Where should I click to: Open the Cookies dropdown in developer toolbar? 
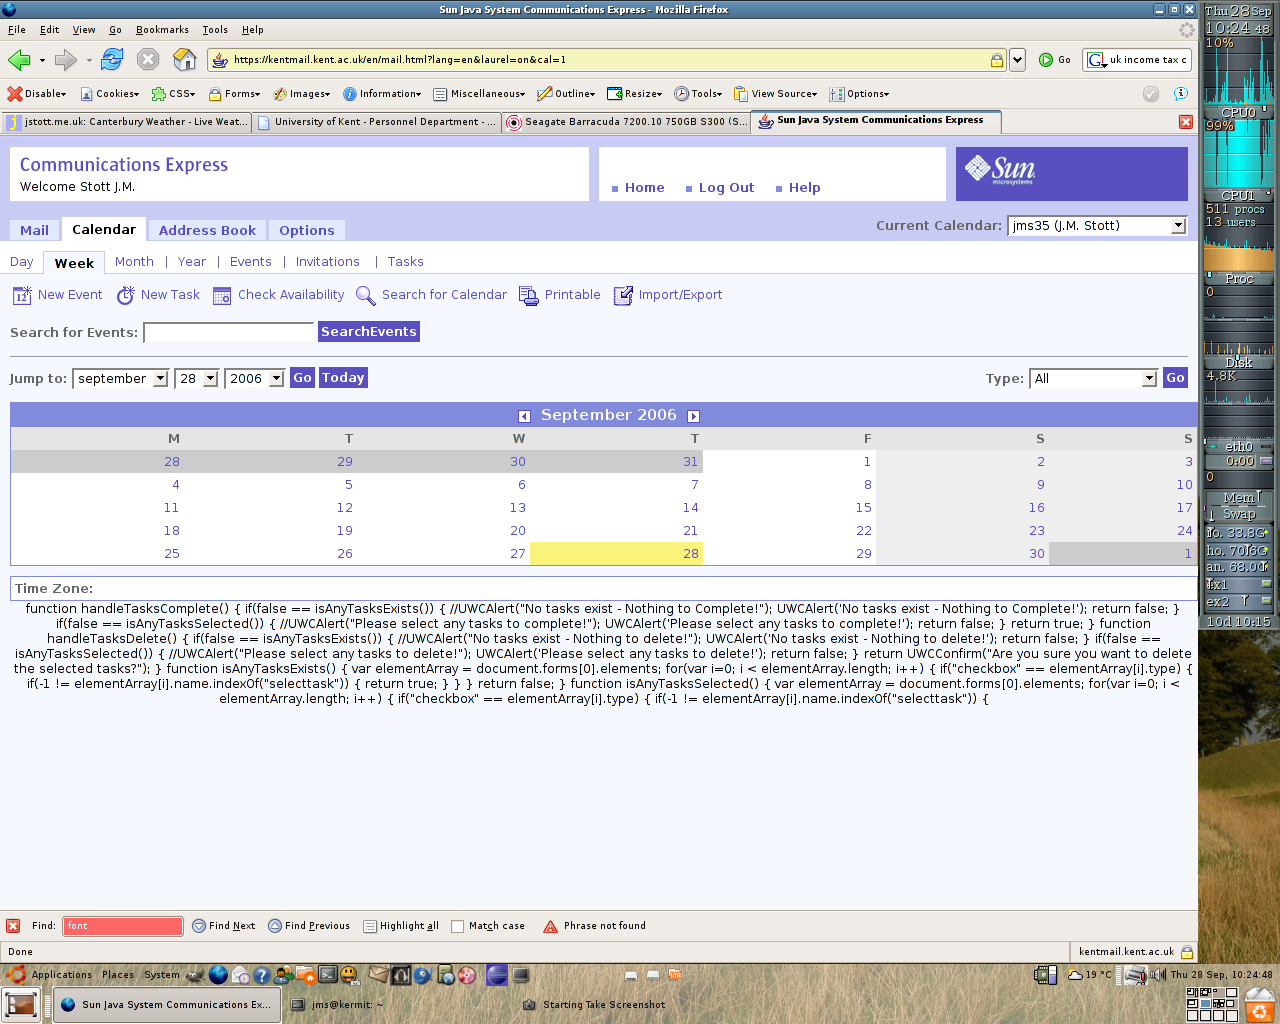click(110, 94)
